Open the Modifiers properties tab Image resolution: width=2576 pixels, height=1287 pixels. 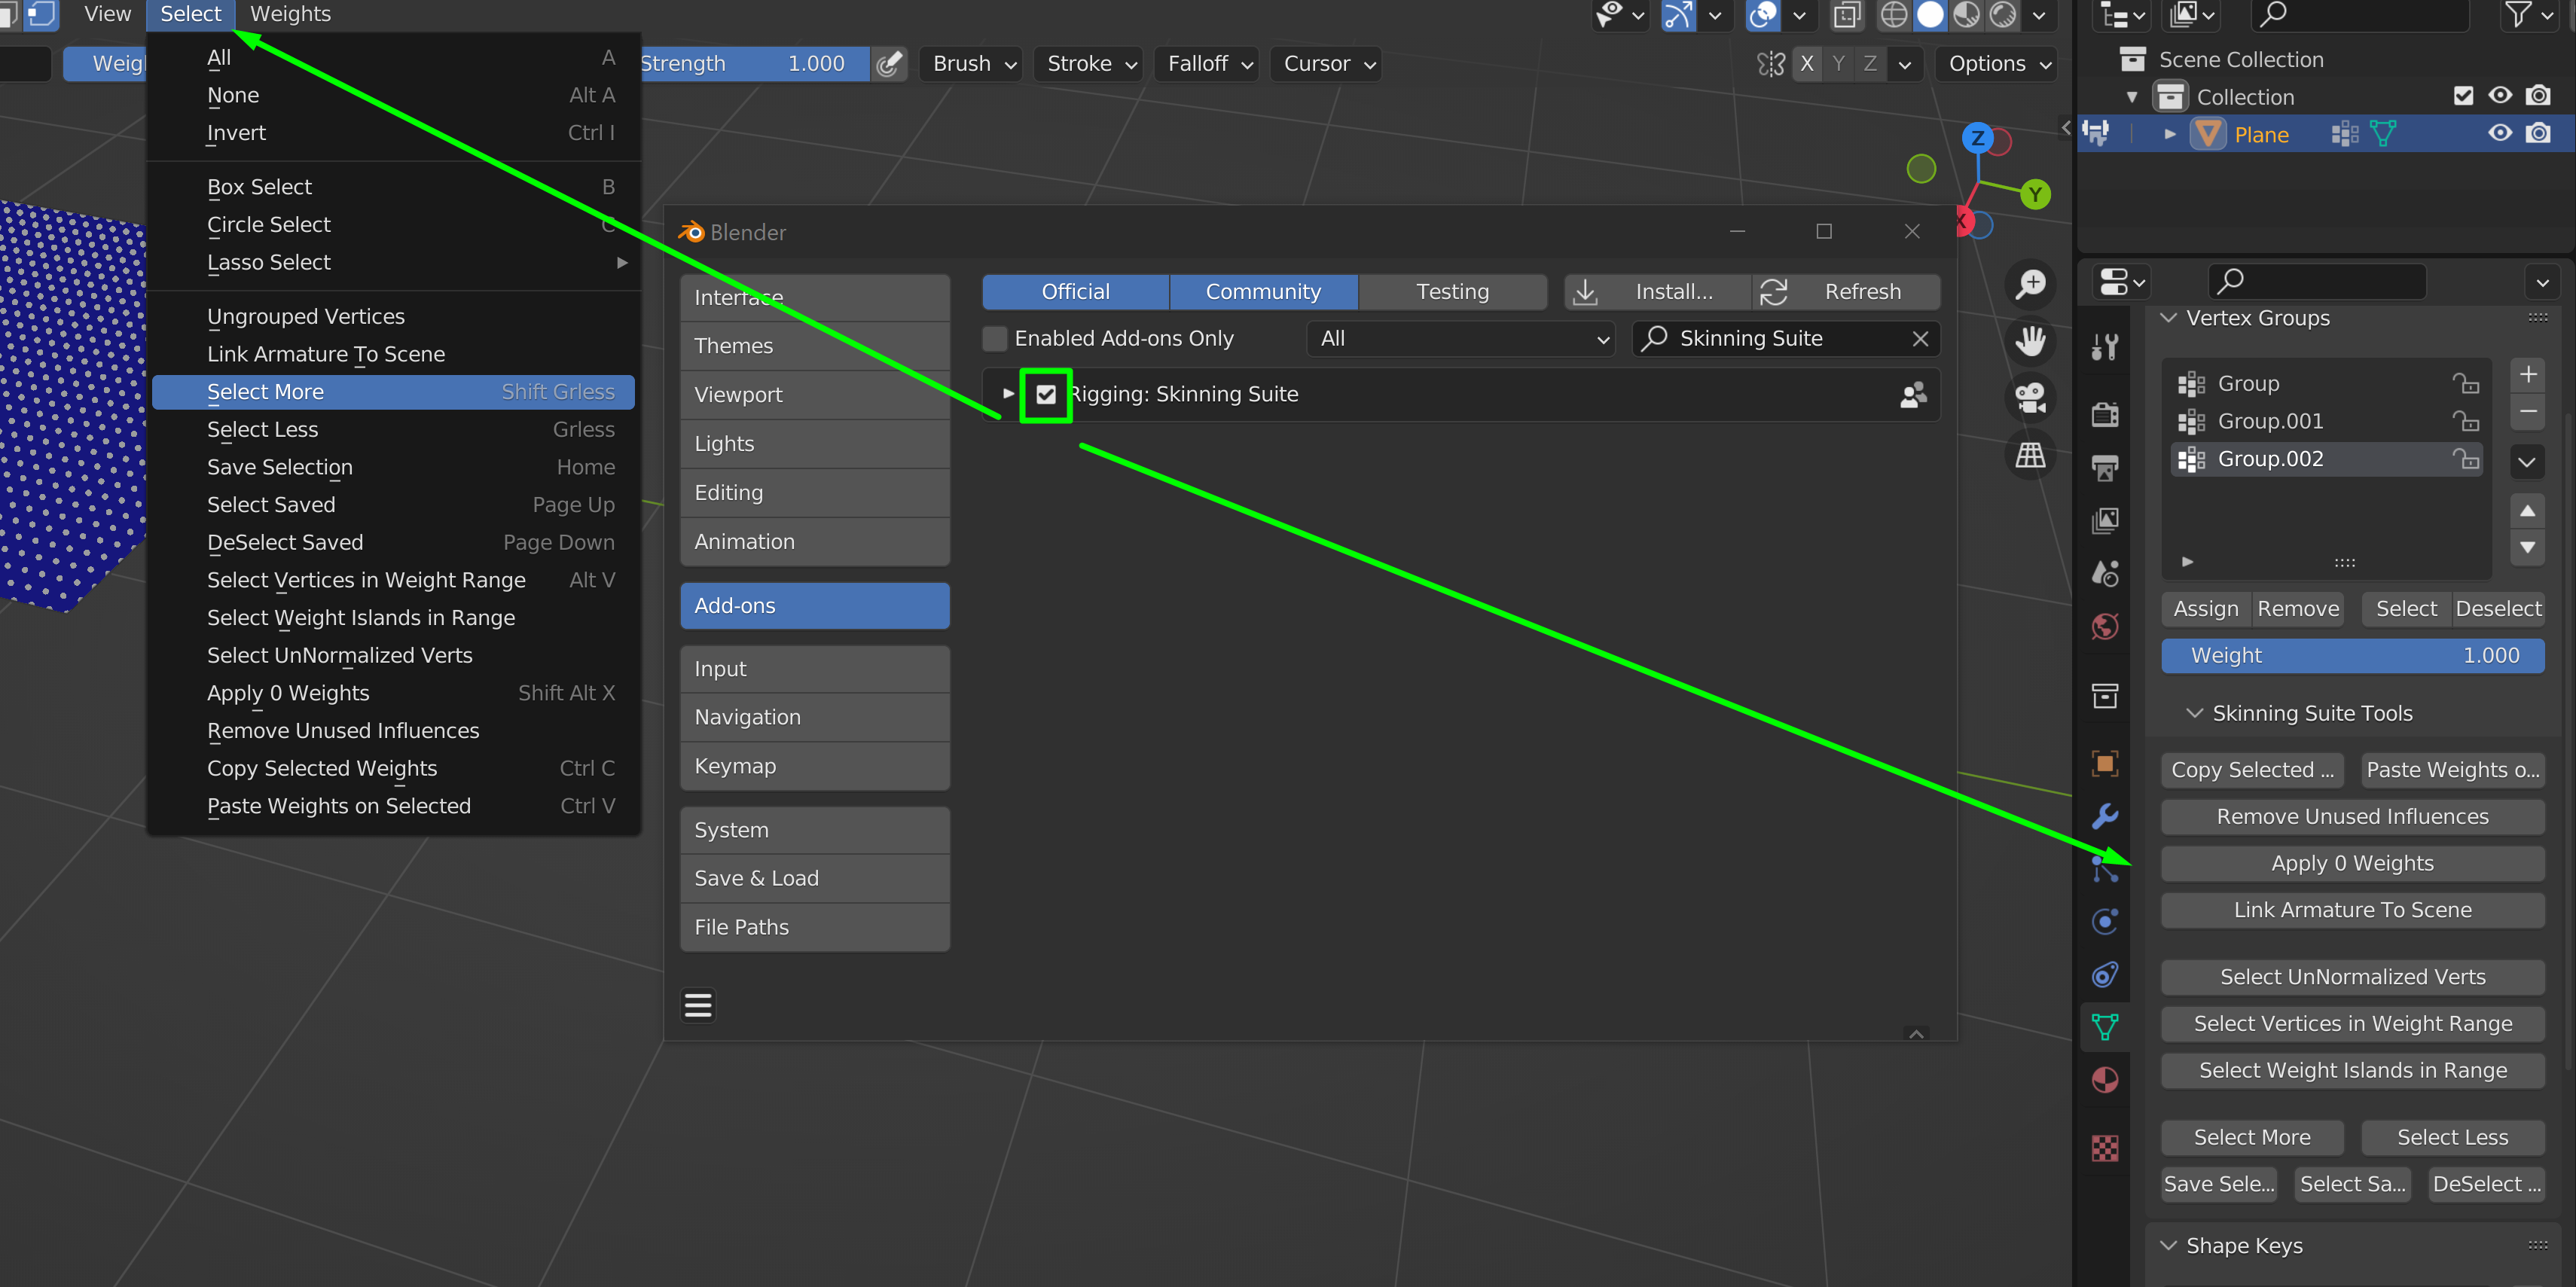point(2105,816)
